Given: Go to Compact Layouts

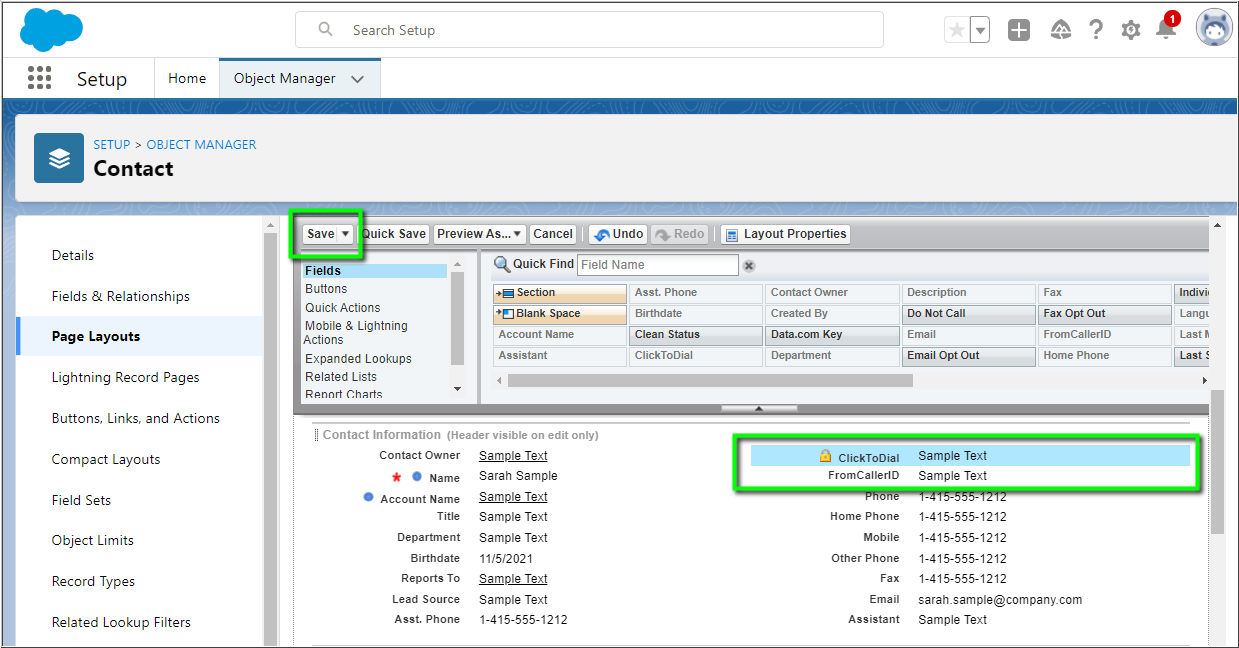Looking at the screenshot, I should click(106, 459).
